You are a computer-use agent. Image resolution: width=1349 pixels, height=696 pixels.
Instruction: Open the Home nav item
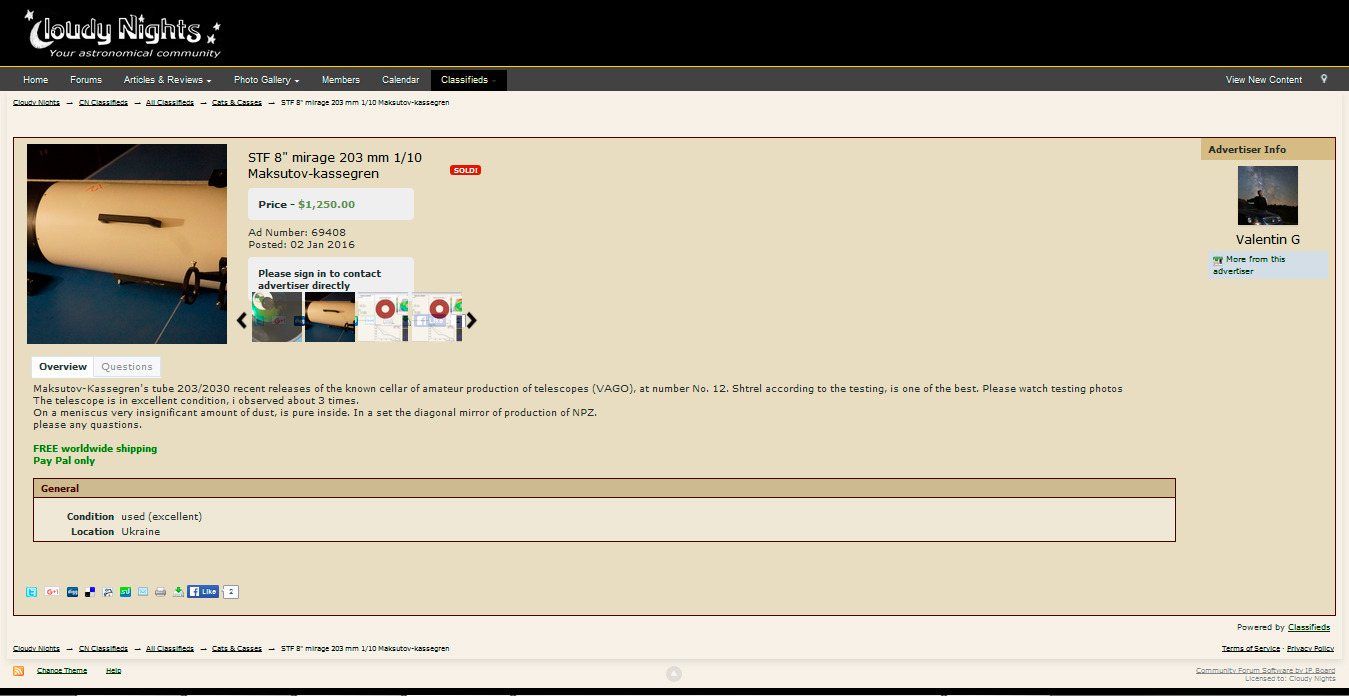tap(35, 80)
